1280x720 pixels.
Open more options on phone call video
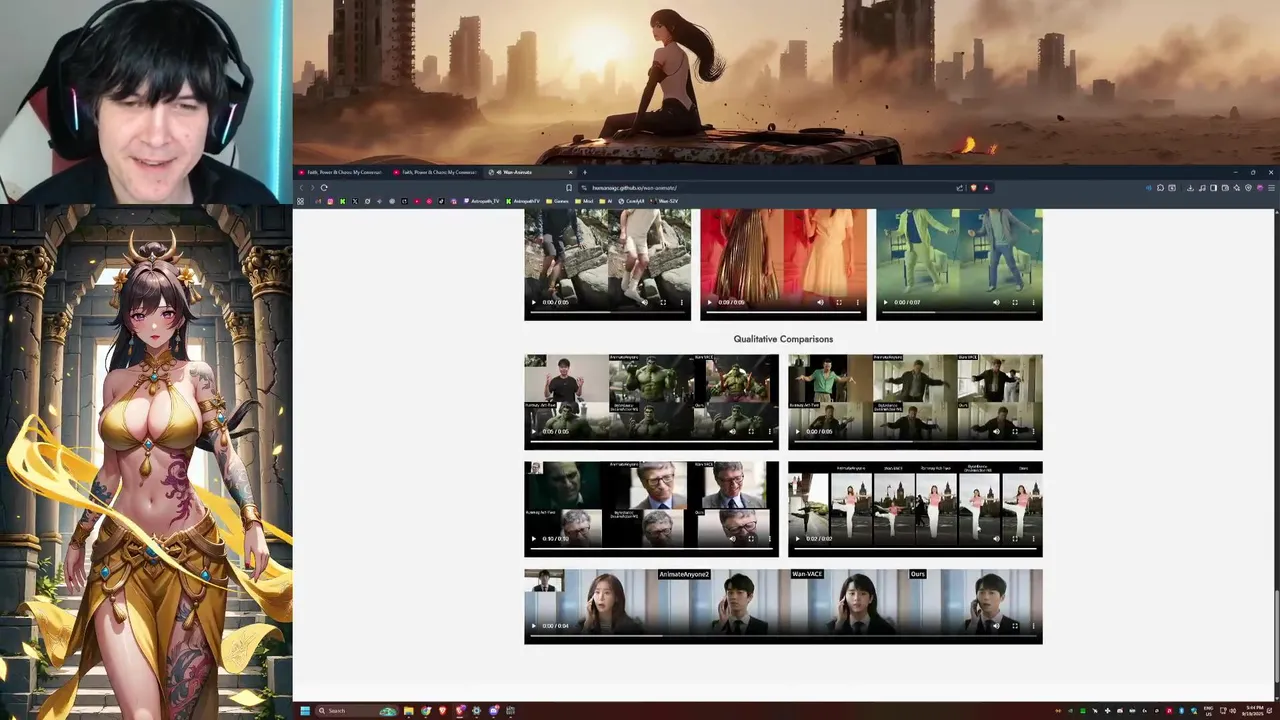1033,626
